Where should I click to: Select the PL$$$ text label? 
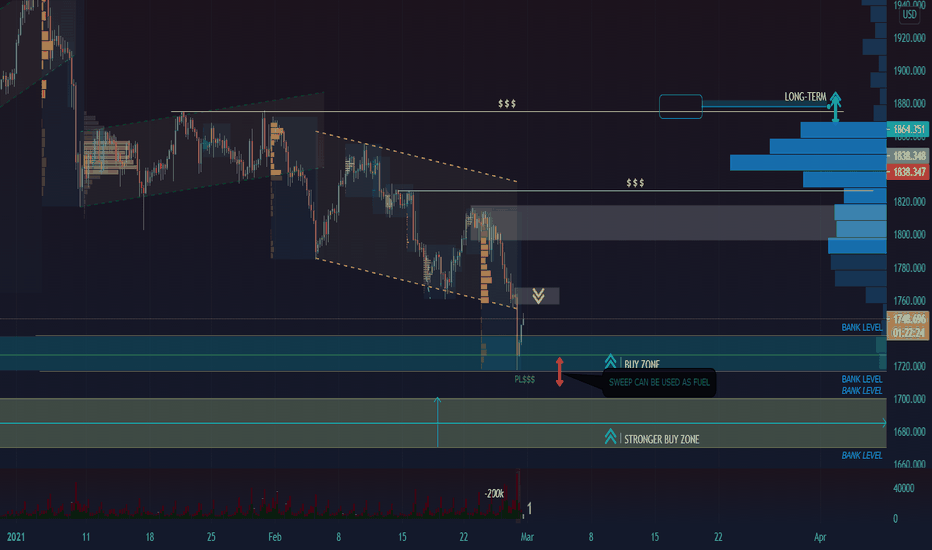(x=524, y=379)
